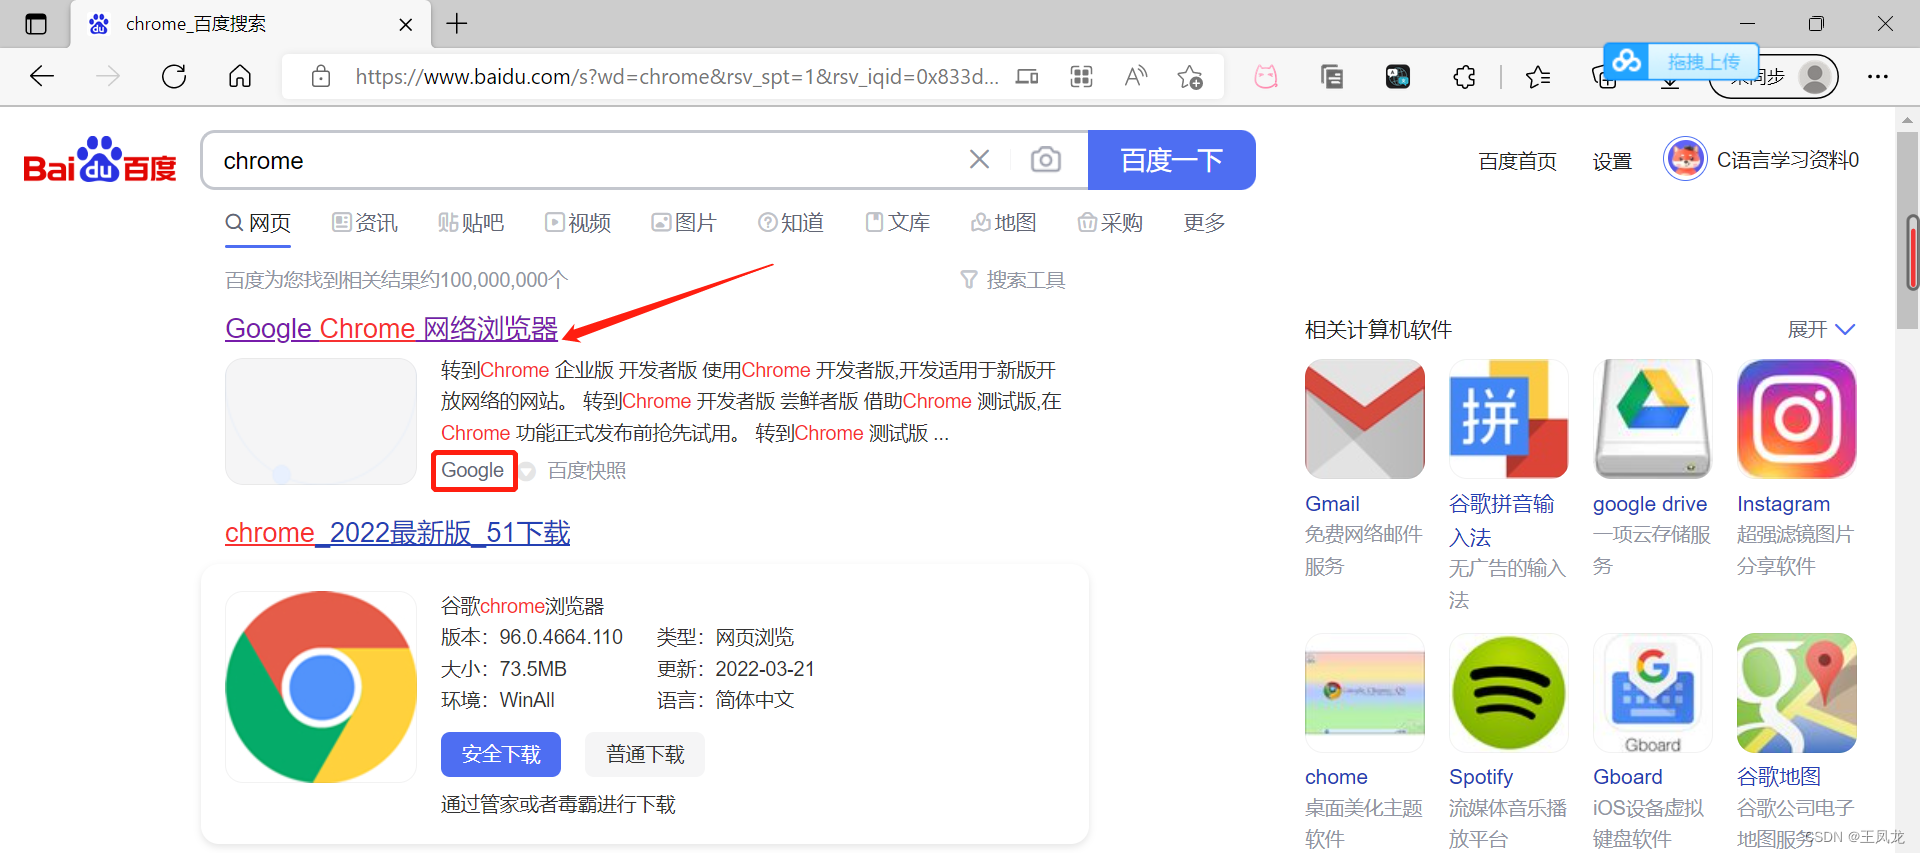
Task: Open the Gmail app icon
Action: tap(1364, 419)
